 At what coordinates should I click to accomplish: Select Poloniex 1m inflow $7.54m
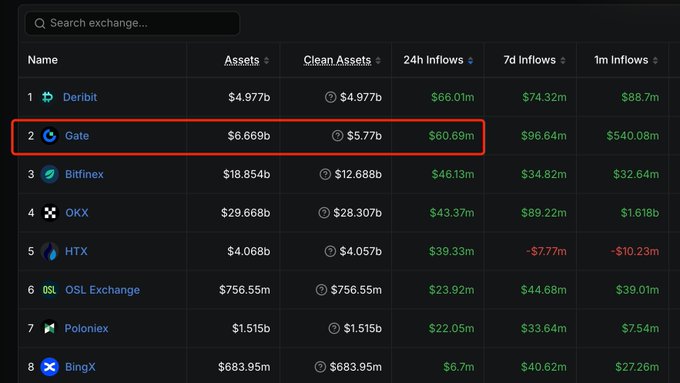[640, 328]
